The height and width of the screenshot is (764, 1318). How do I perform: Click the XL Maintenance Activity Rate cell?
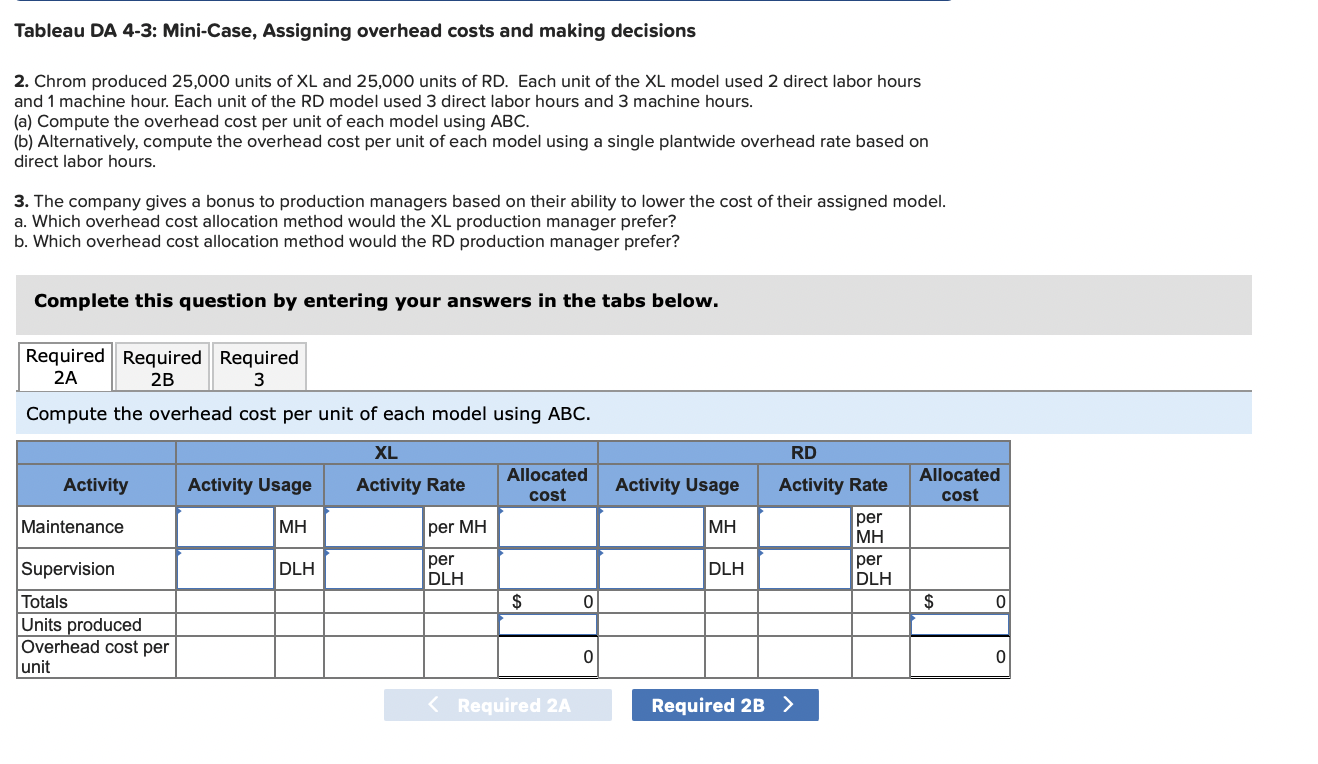[x=372, y=526]
